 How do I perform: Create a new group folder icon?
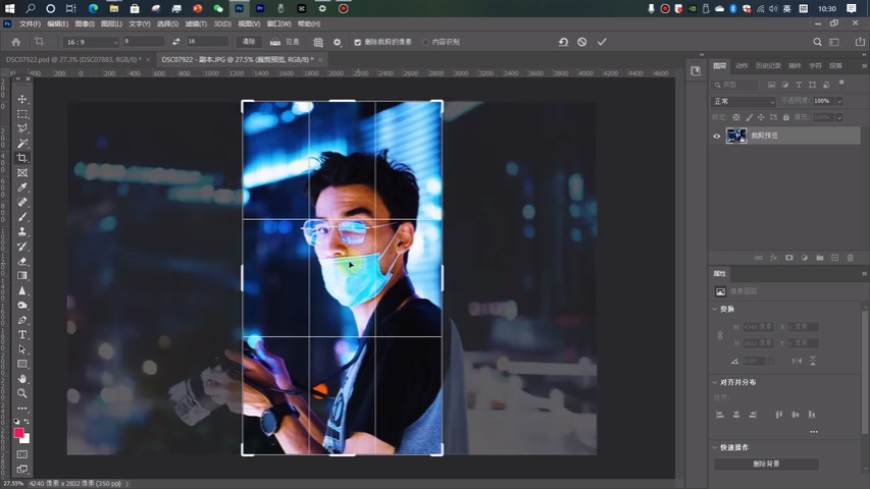point(820,258)
